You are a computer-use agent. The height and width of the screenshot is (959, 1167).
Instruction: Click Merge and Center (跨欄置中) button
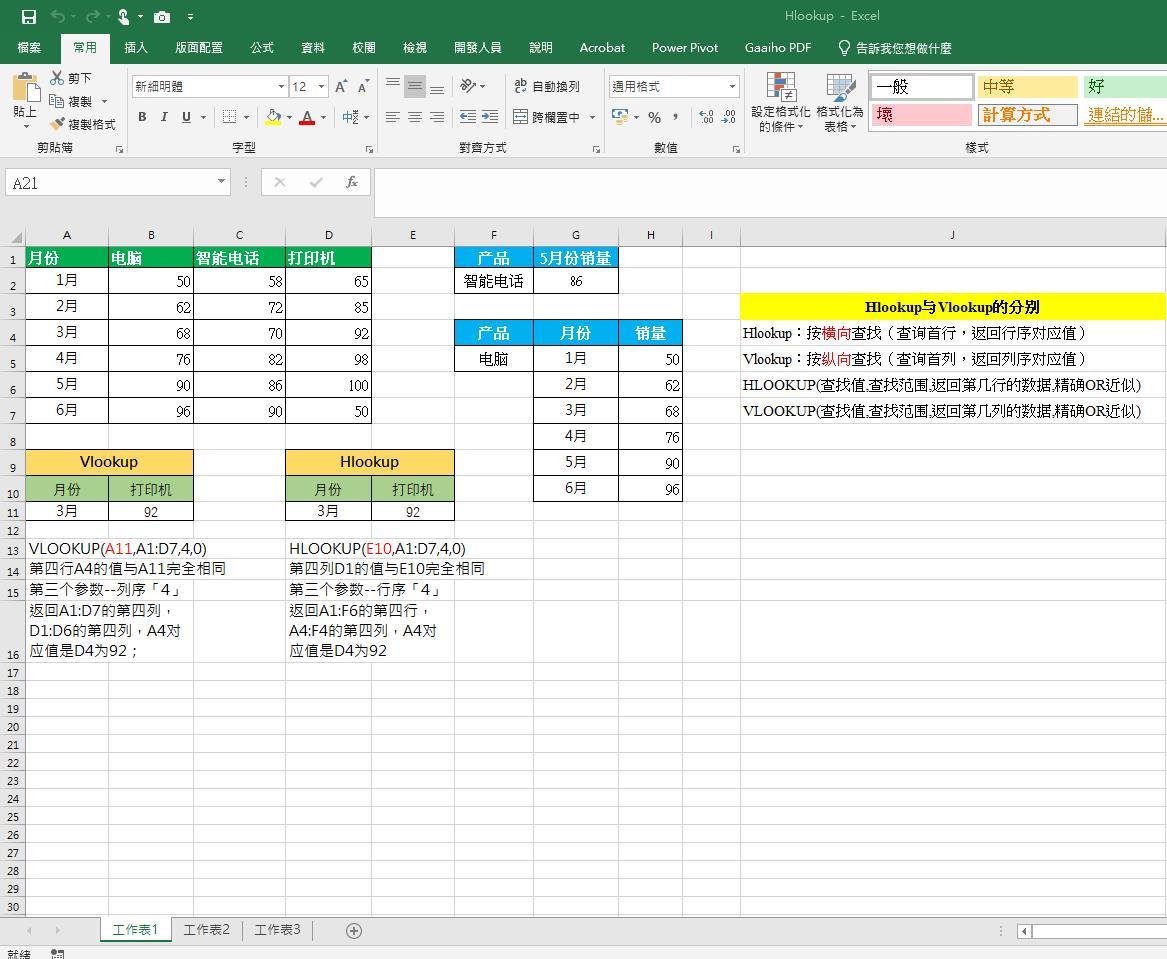pyautogui.click(x=547, y=117)
